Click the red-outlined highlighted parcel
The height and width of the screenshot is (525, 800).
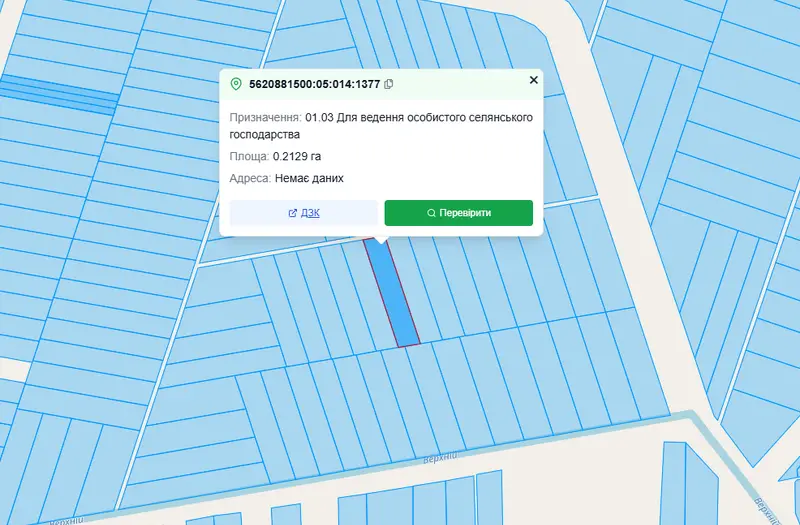click(392, 292)
